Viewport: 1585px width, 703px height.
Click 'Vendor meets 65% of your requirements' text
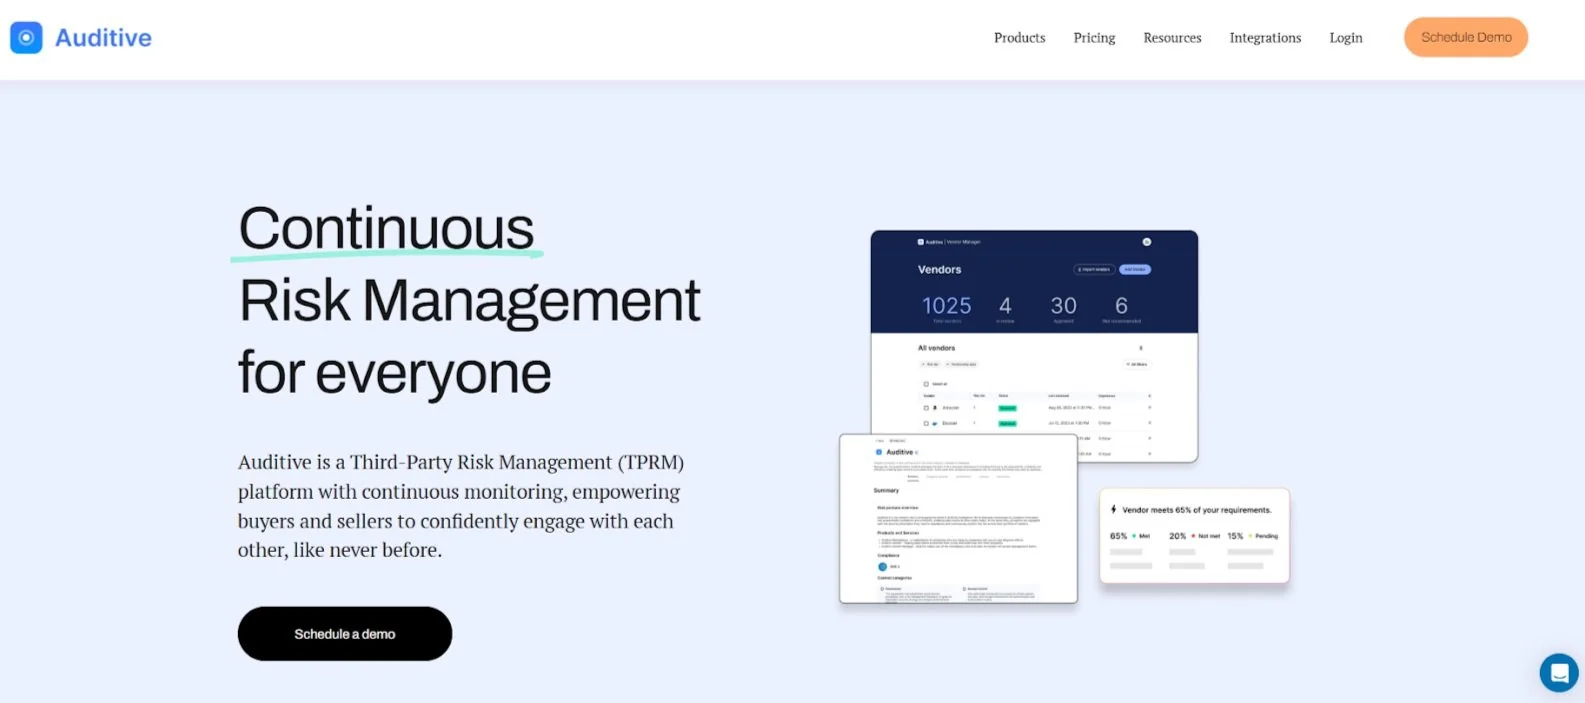pos(1196,510)
